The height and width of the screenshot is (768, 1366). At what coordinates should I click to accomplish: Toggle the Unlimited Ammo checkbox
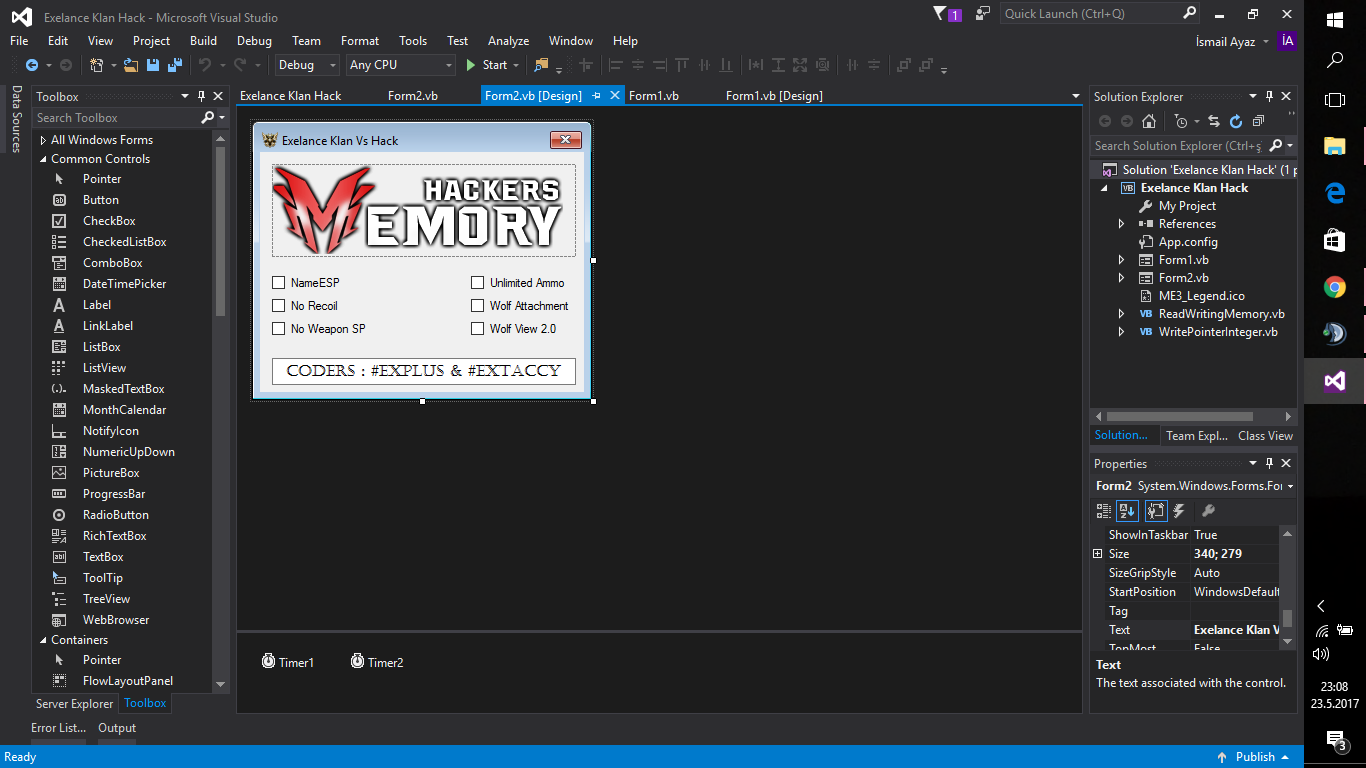pyautogui.click(x=478, y=283)
